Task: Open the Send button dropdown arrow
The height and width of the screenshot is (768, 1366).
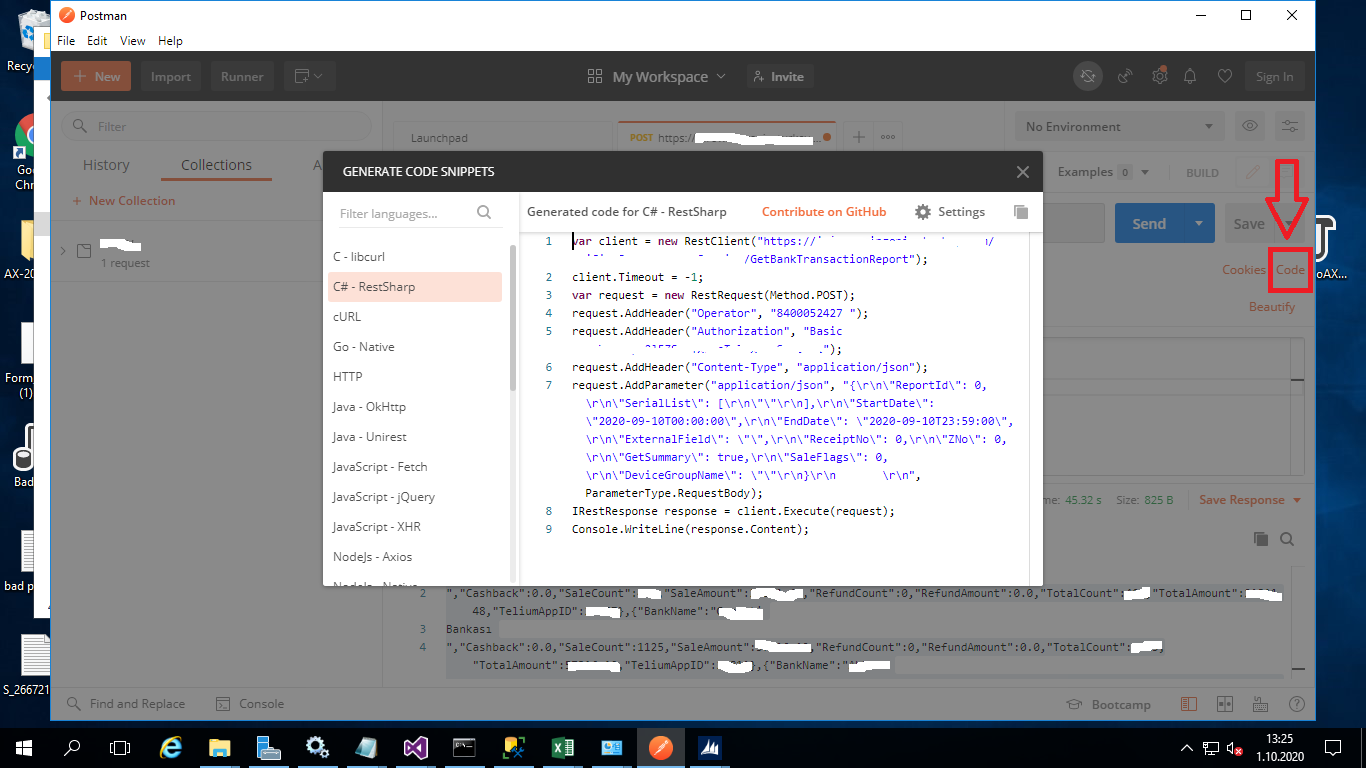Action: 1199,224
